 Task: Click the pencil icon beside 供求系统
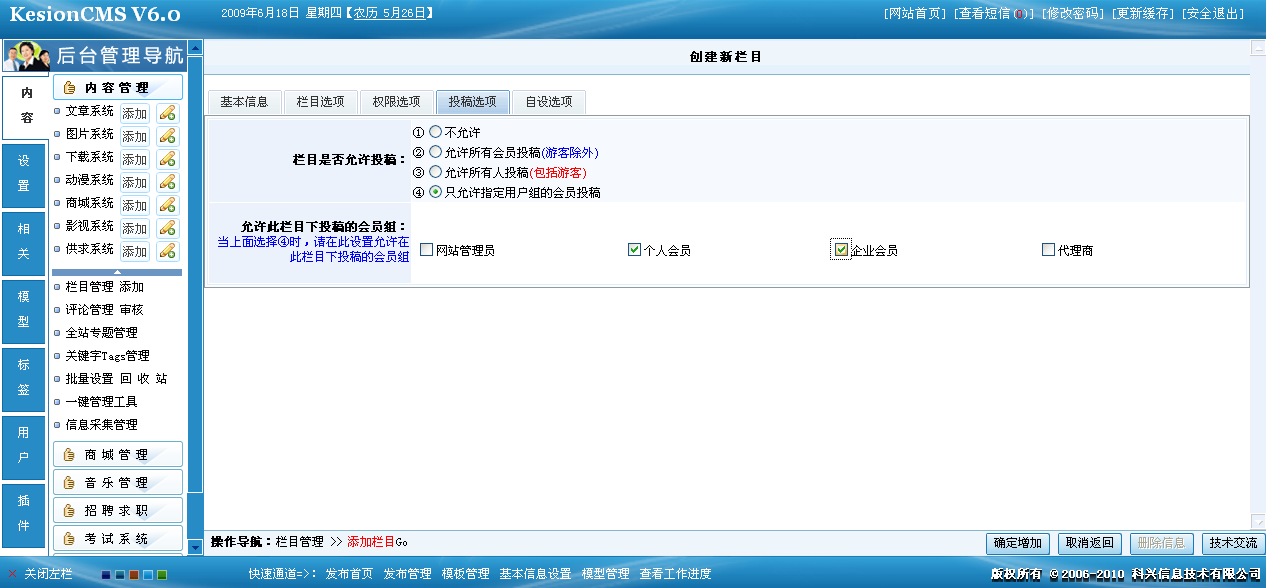pos(167,251)
